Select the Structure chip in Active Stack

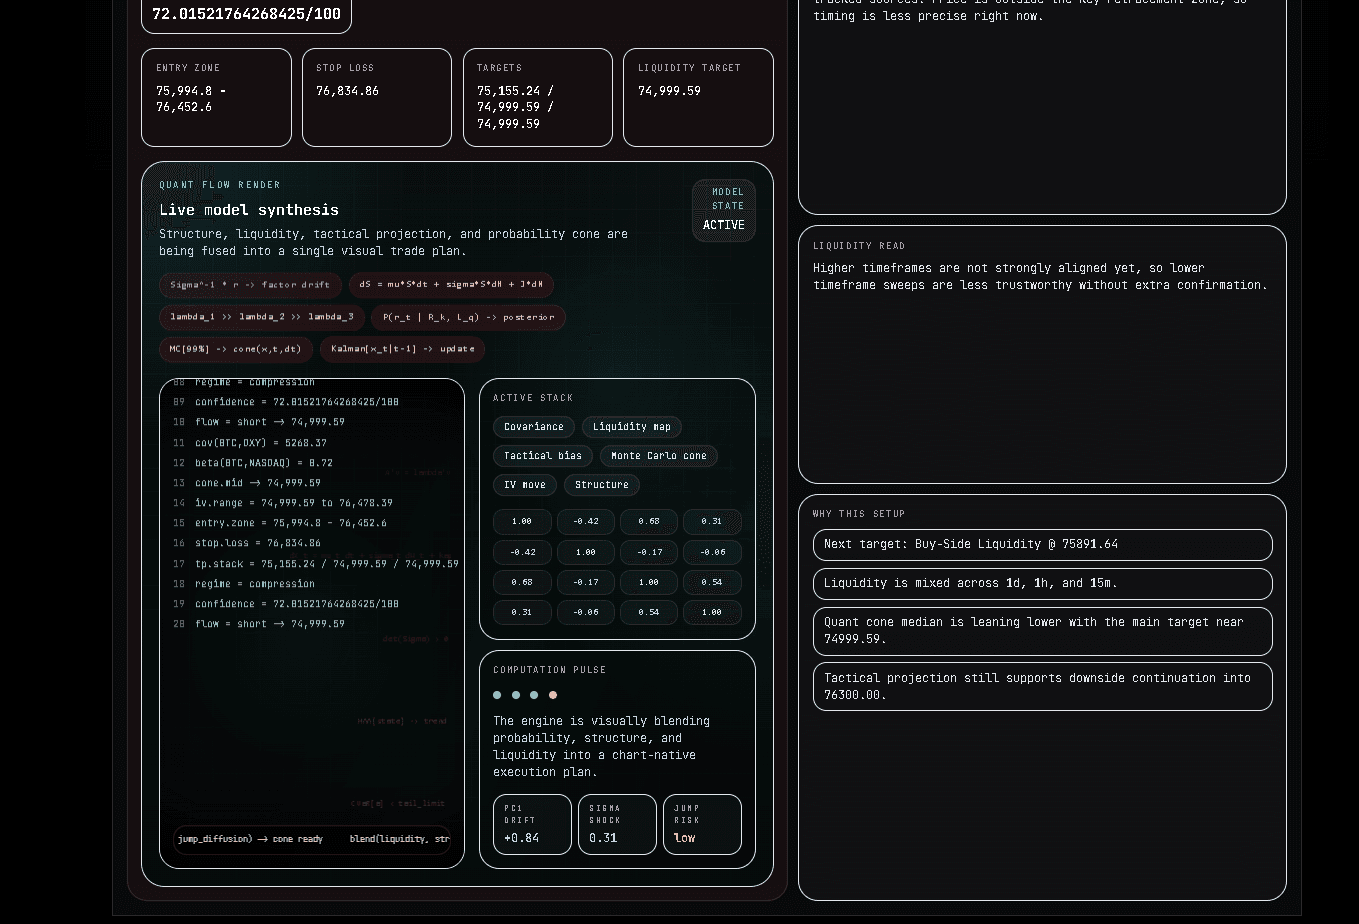601,485
